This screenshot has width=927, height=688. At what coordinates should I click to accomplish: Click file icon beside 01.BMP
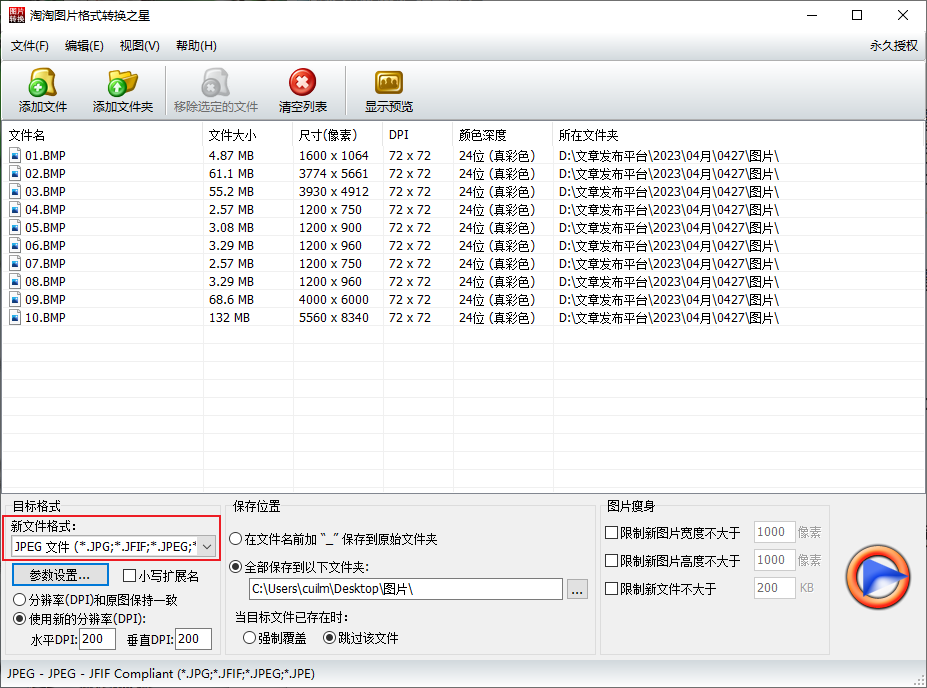click(15, 155)
